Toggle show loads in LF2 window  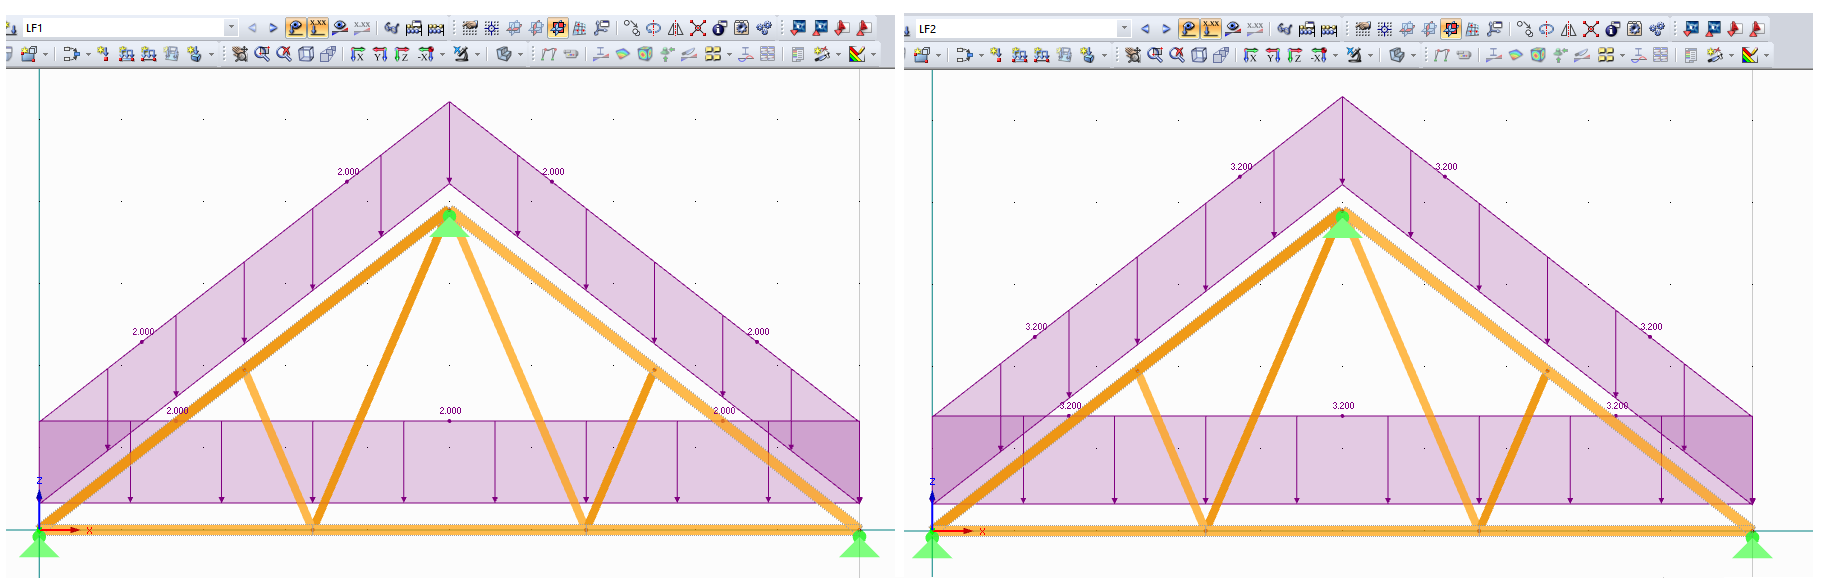1188,27
